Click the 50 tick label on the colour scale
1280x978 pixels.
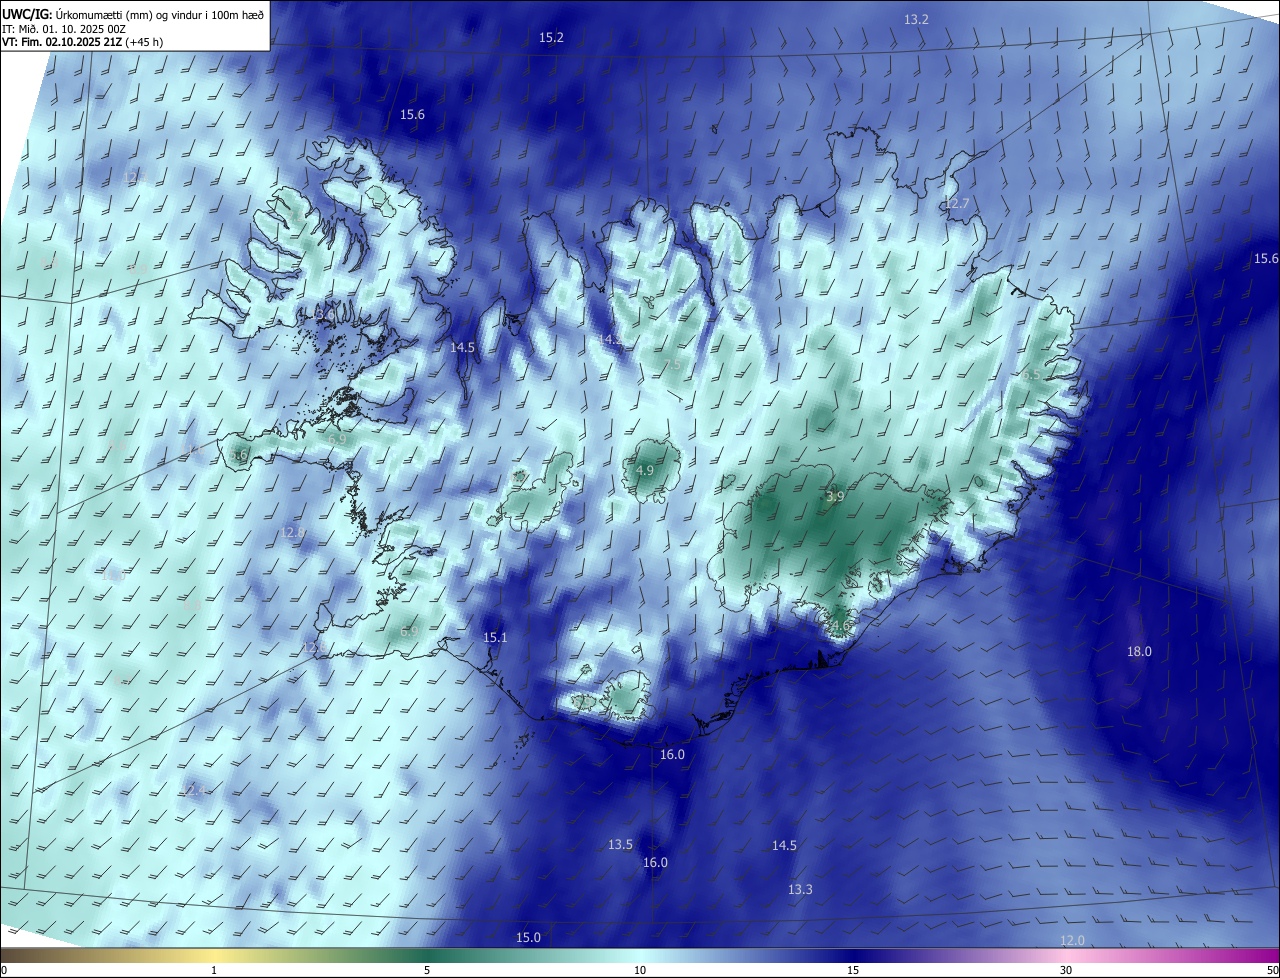[x=1272, y=970]
